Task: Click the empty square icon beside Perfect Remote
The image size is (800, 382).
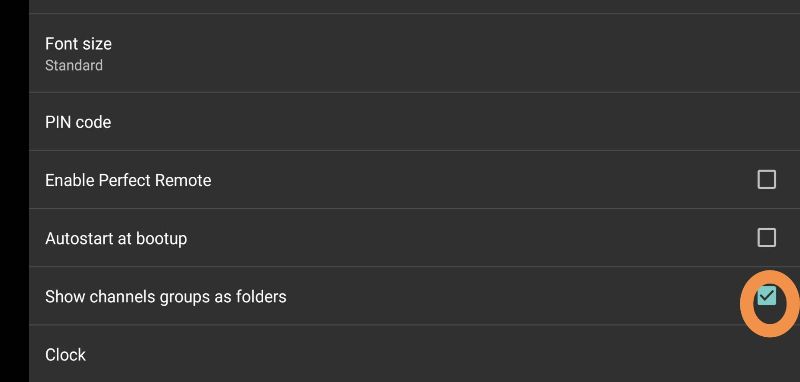Action: point(766,180)
